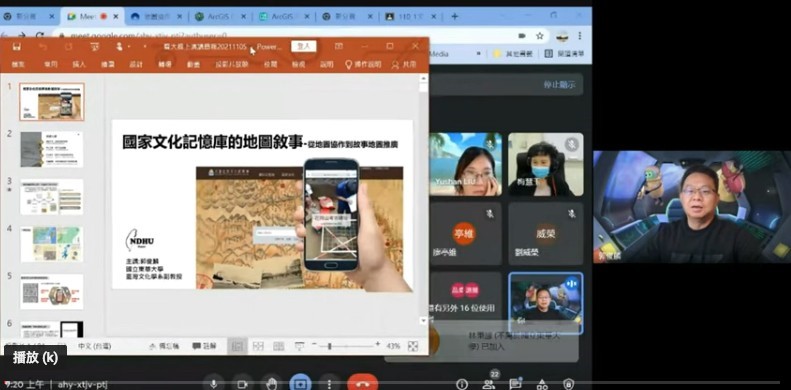Open the 常用 ribbon tab
This screenshot has height=390, width=791.
click(x=50, y=65)
